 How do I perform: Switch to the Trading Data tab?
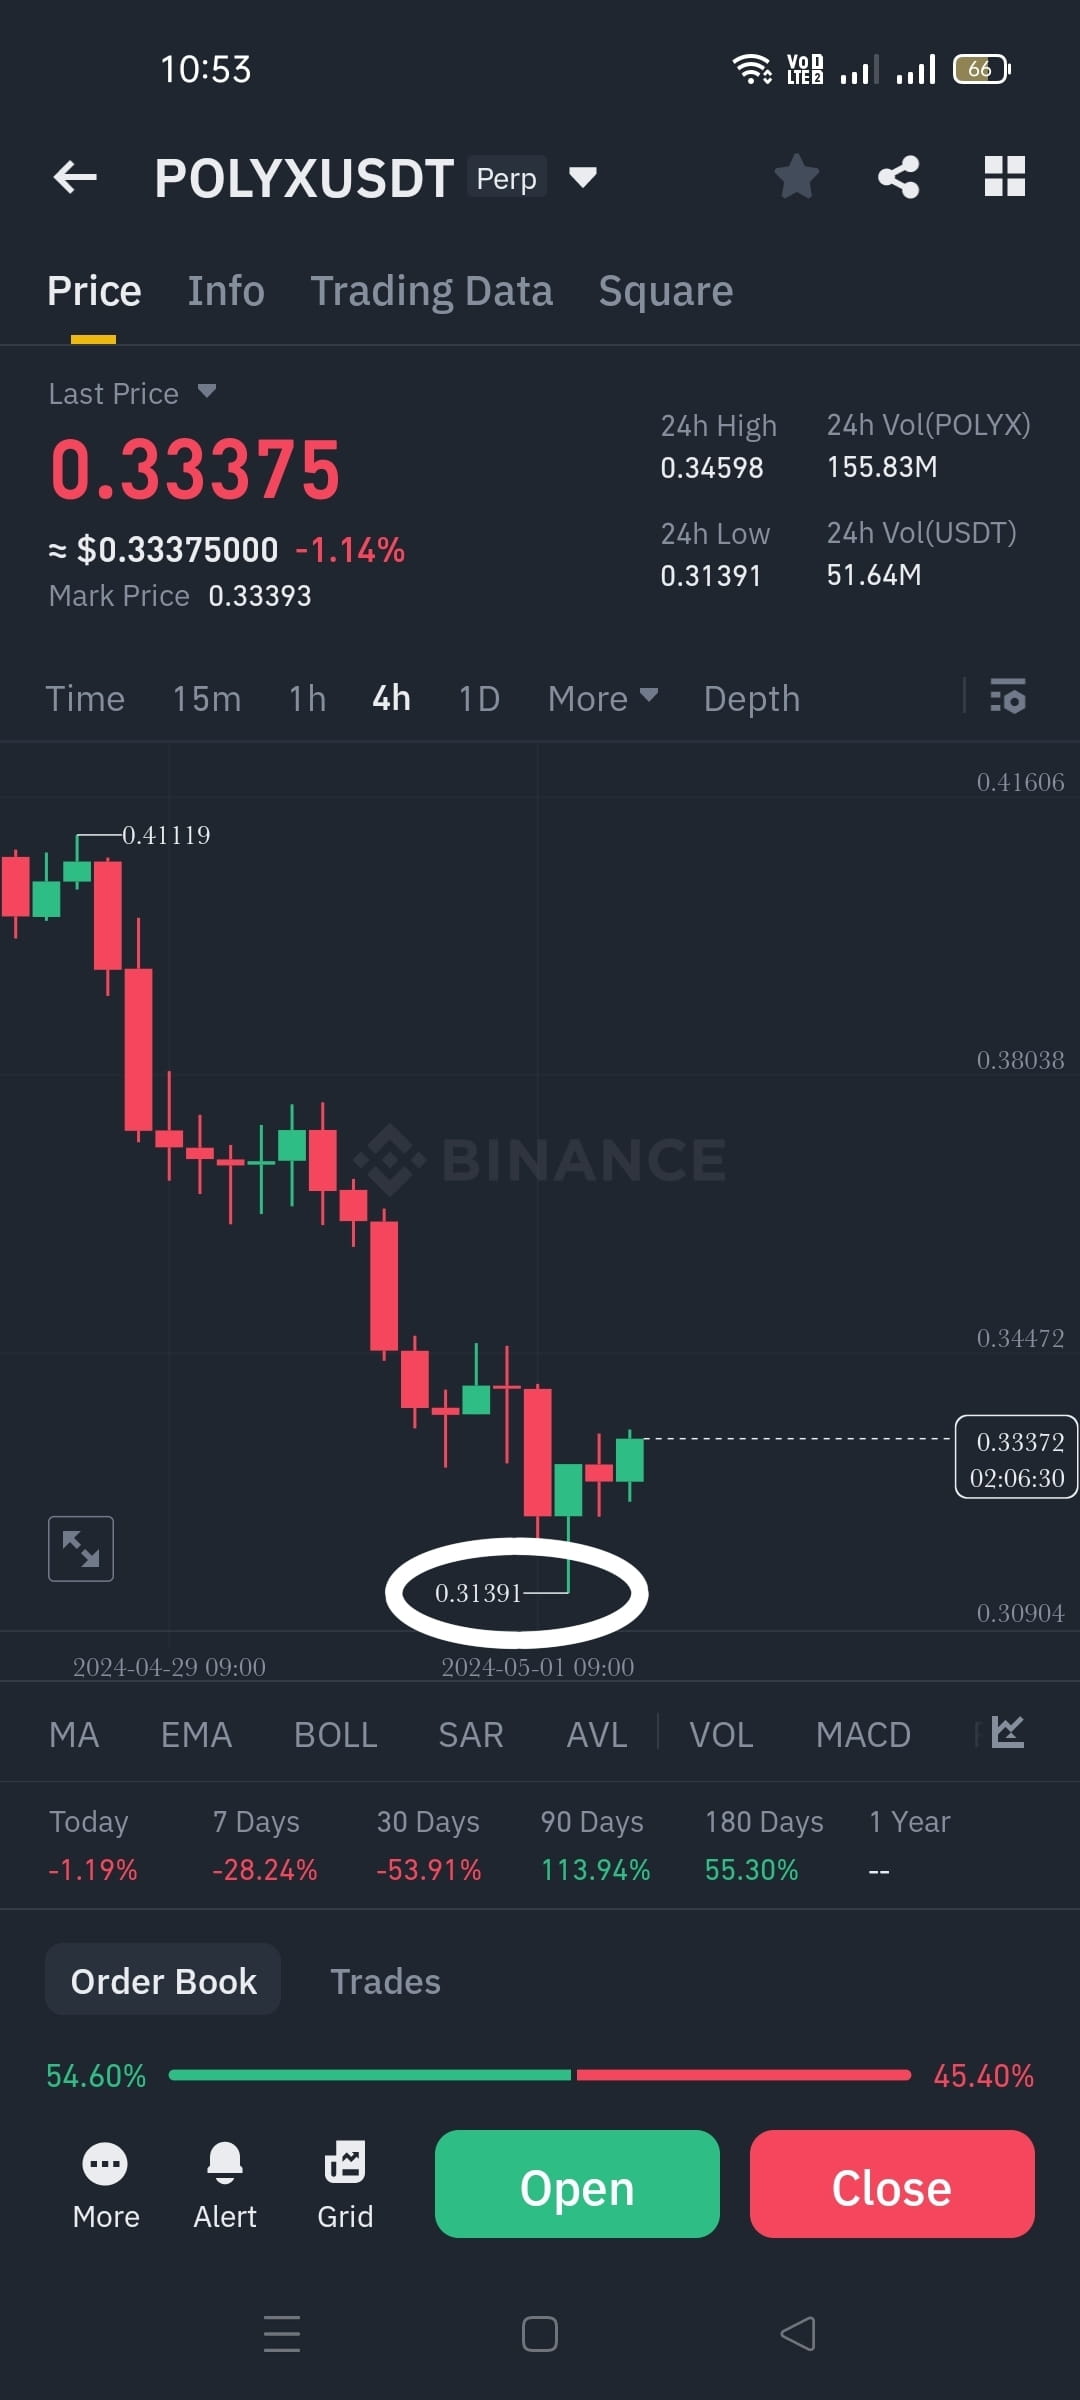(432, 290)
